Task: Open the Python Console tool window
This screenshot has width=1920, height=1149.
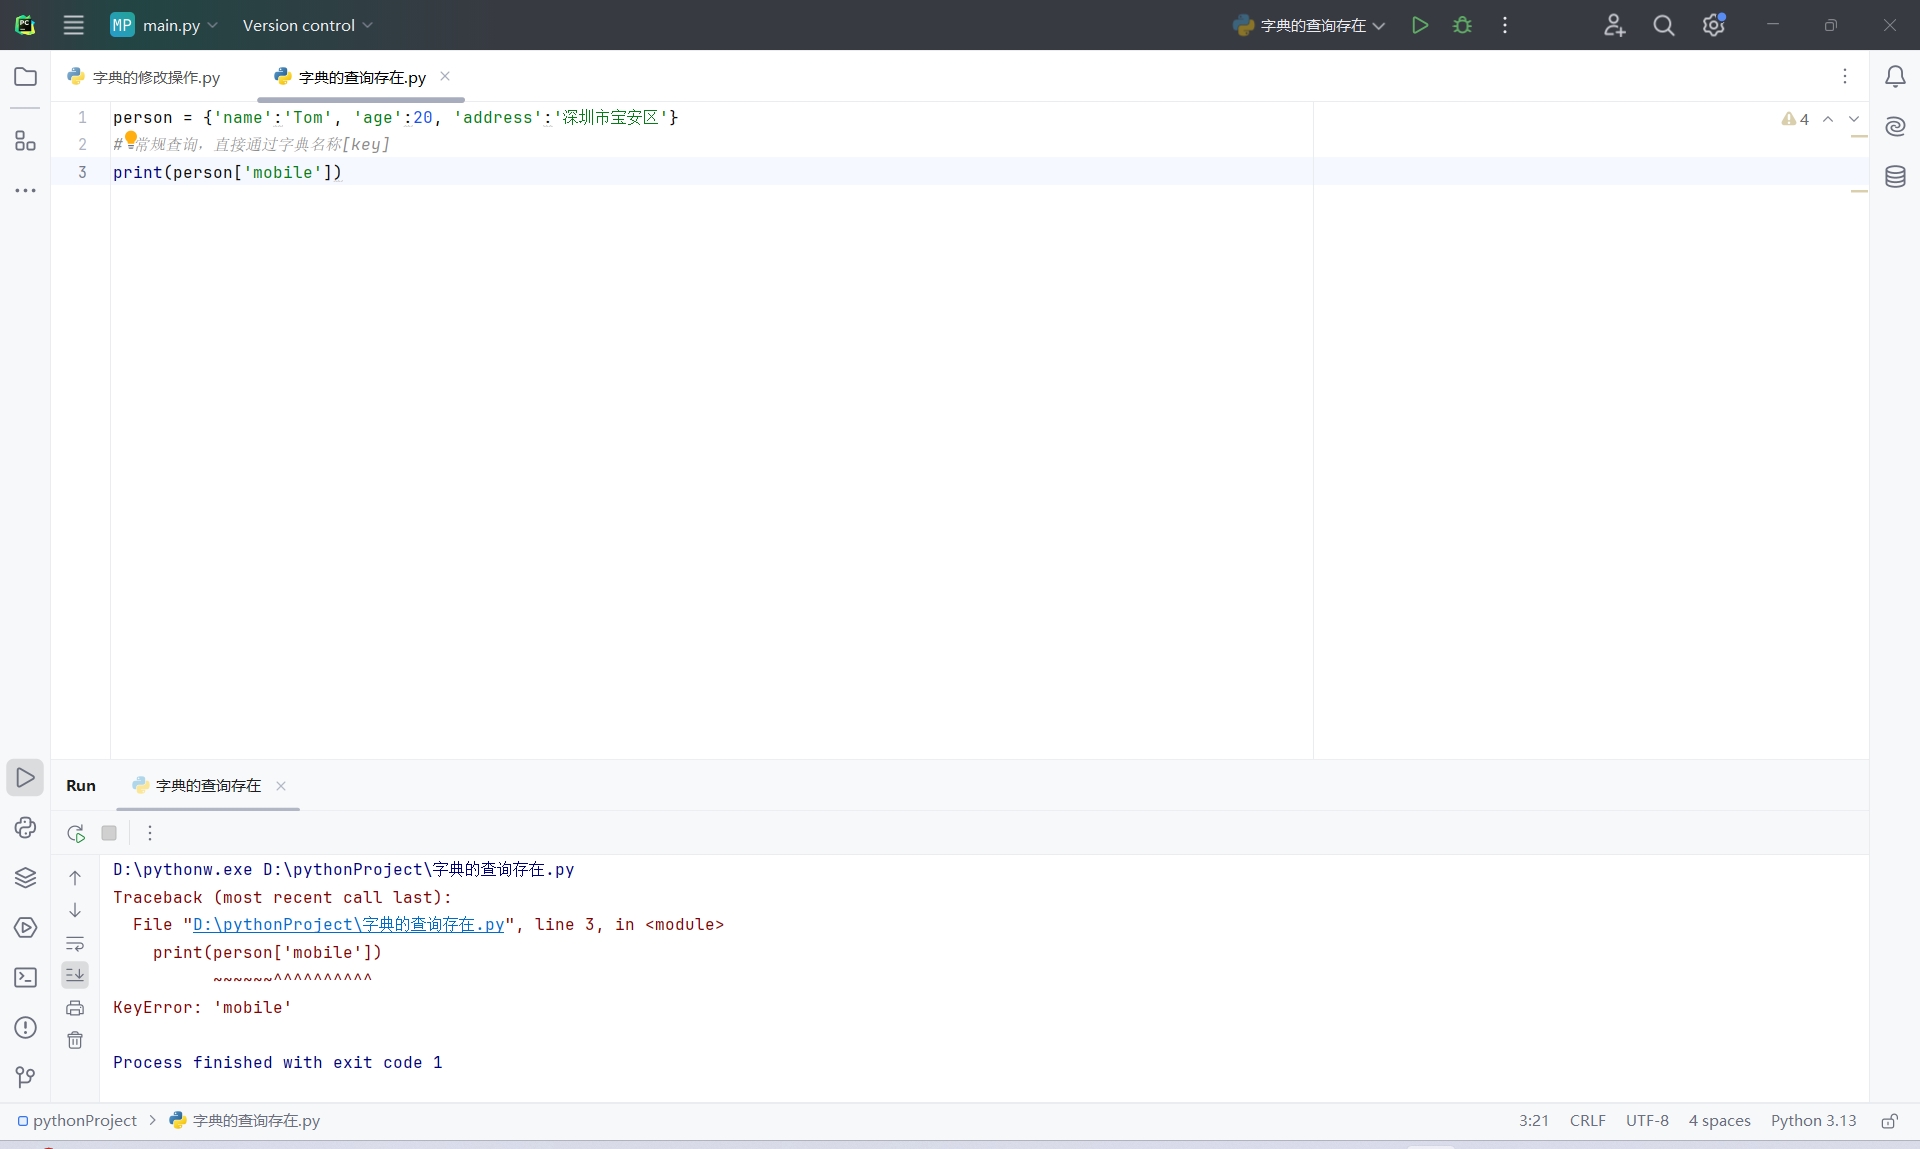Action: pyautogui.click(x=25, y=828)
